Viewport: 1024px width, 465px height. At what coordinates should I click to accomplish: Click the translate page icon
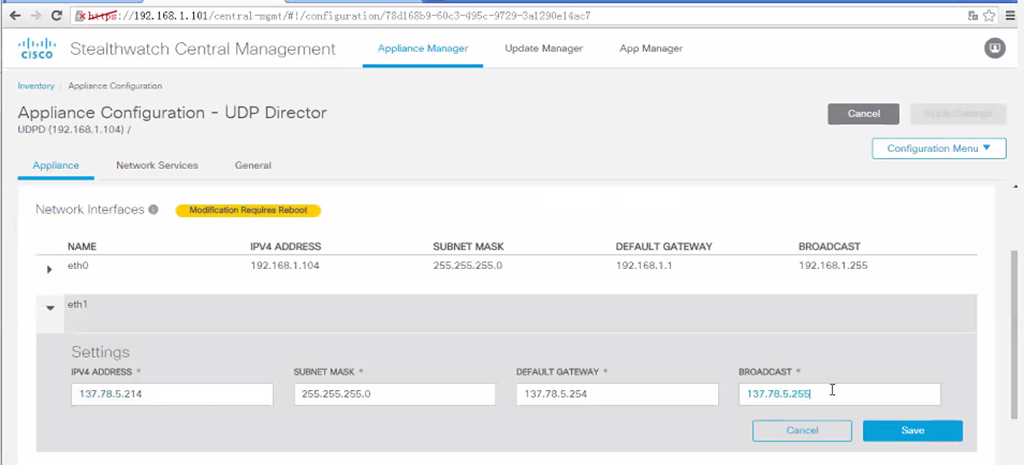[972, 16]
